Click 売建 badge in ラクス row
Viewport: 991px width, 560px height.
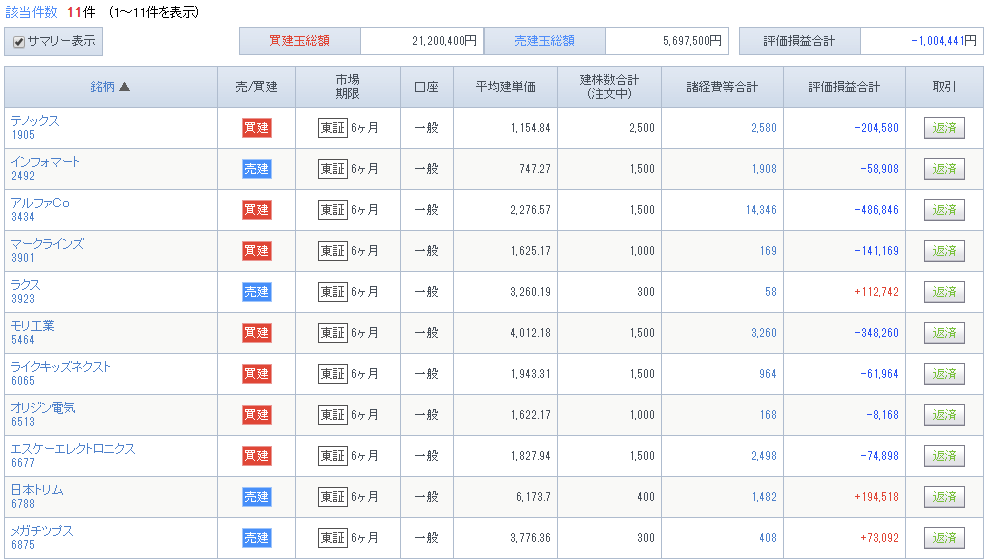pyautogui.click(x=257, y=292)
